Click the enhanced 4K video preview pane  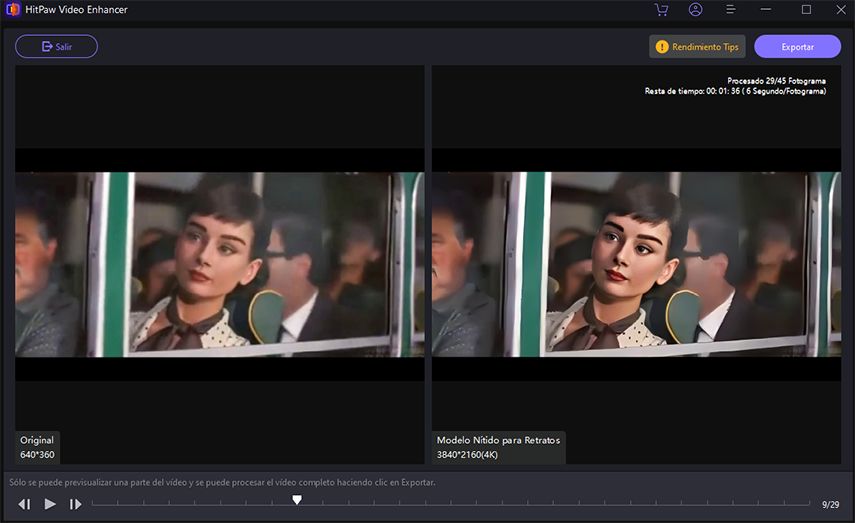click(636, 265)
